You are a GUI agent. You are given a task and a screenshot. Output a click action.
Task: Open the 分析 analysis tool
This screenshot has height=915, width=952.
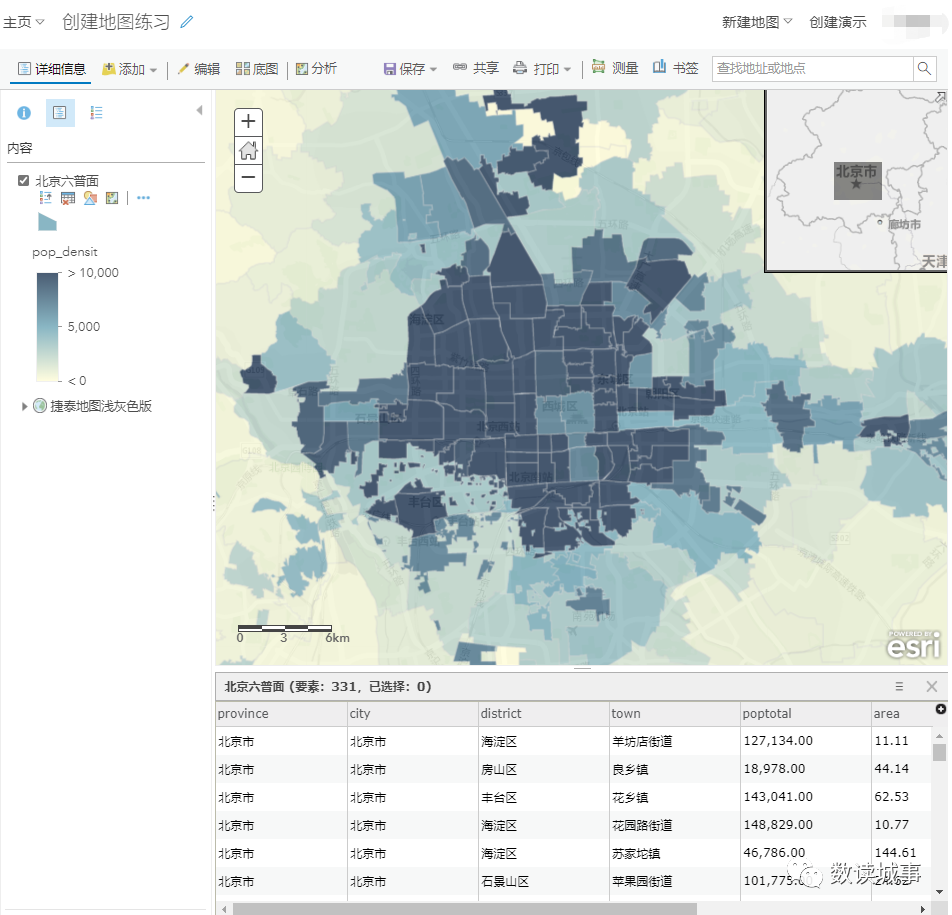pyautogui.click(x=316, y=69)
